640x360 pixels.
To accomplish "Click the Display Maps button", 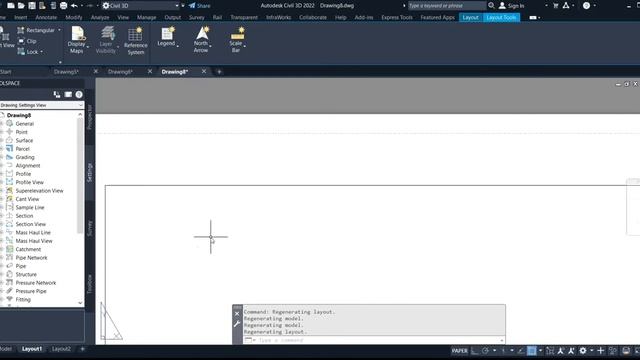I will [x=77, y=40].
